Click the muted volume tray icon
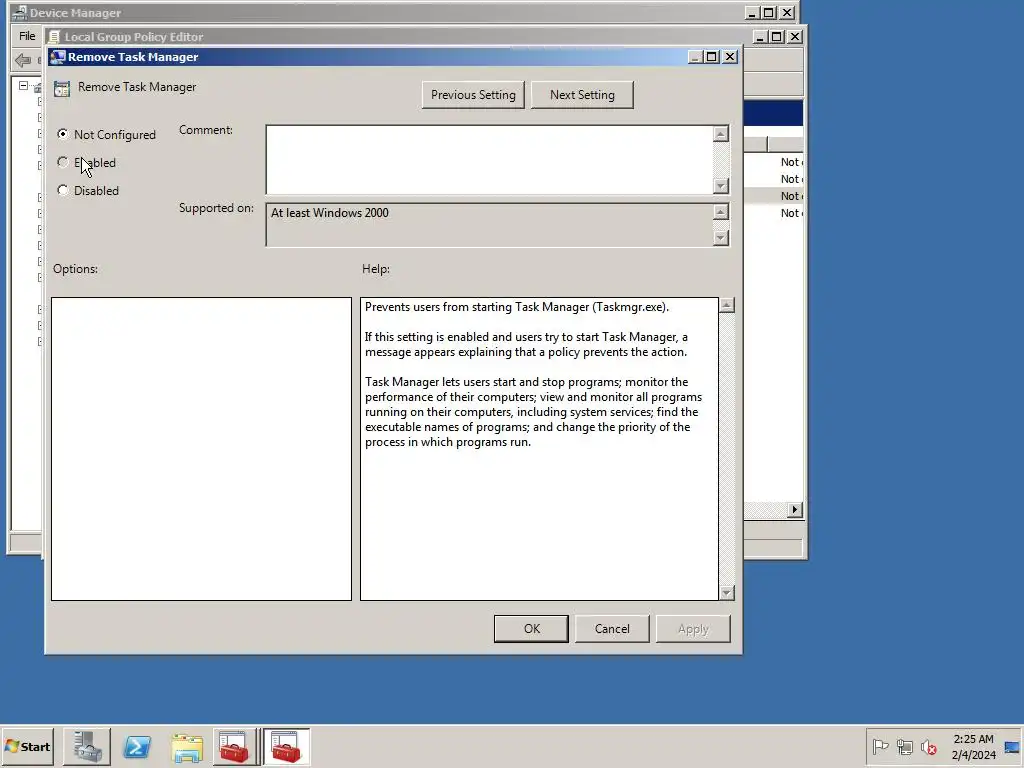 point(929,746)
